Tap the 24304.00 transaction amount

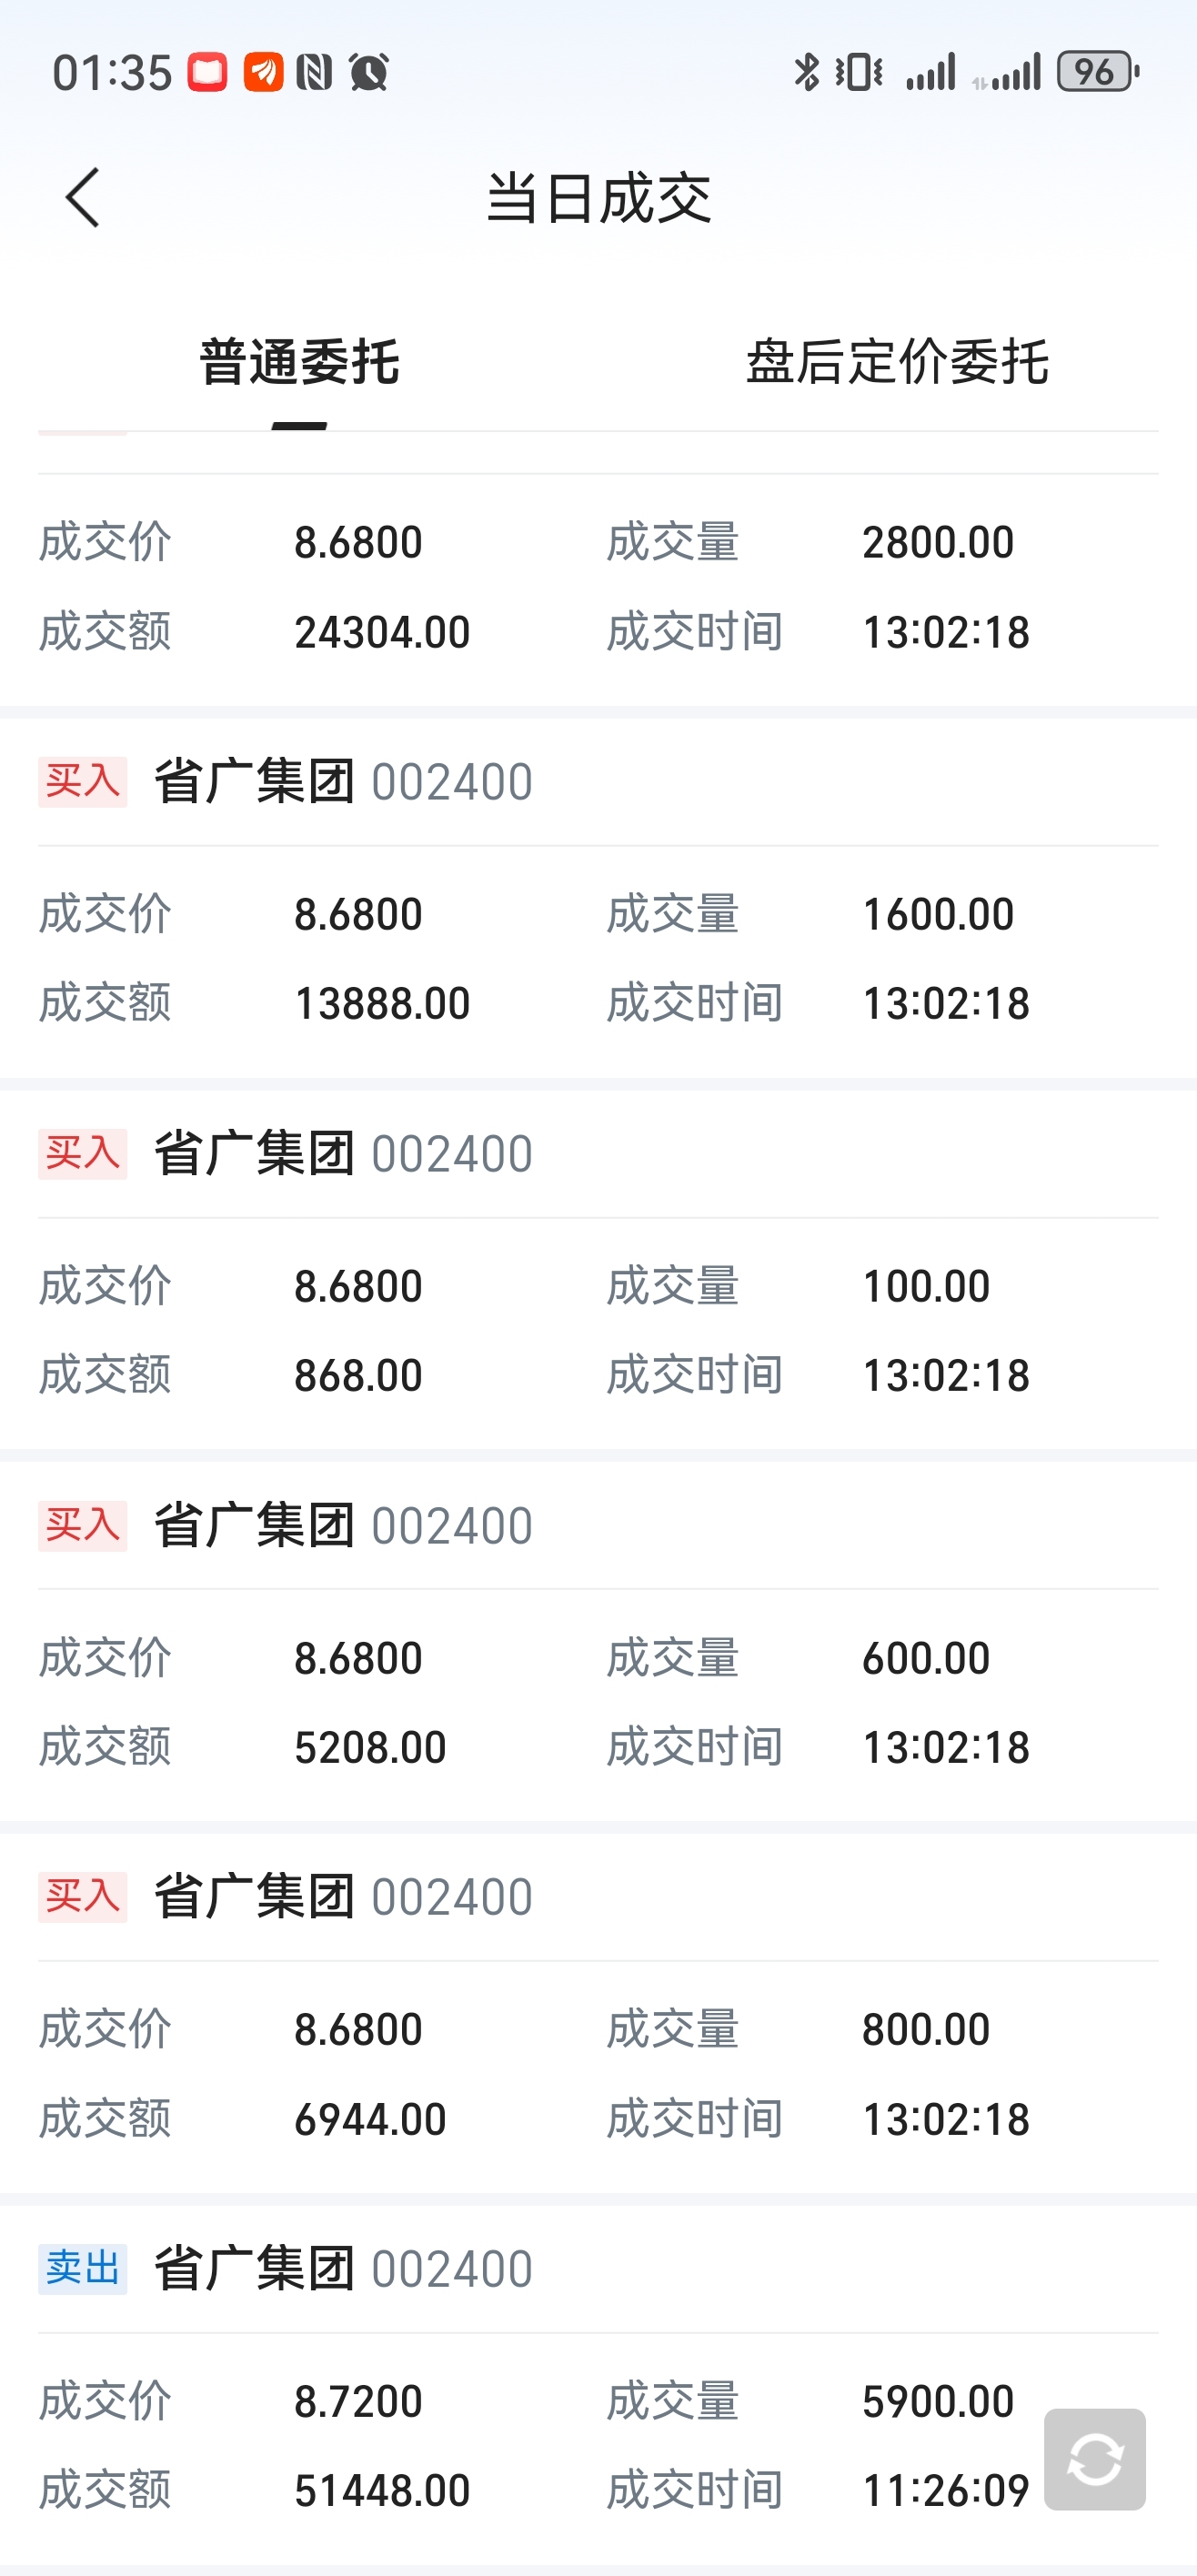(382, 632)
